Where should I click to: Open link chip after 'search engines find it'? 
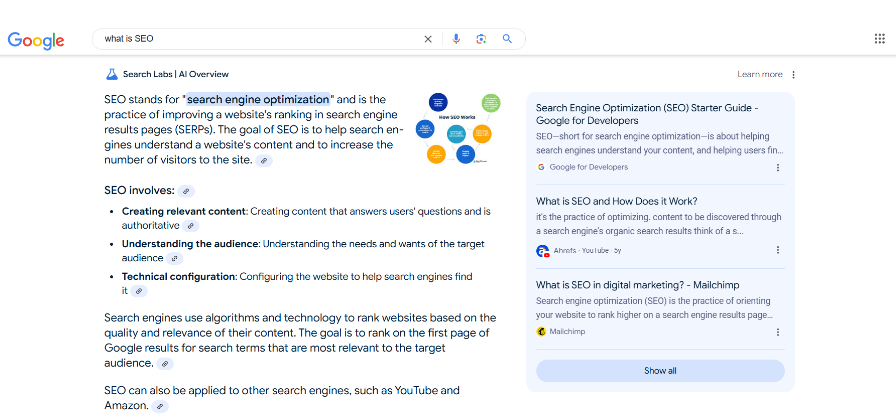click(139, 291)
